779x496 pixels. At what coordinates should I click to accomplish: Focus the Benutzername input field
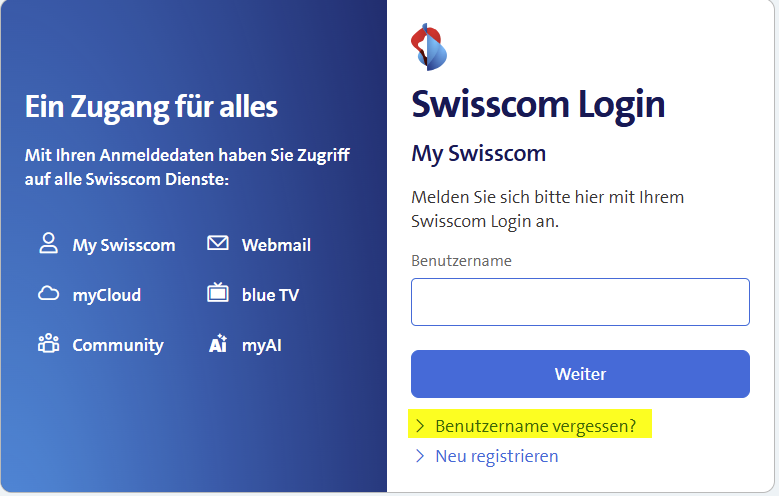[x=580, y=302]
